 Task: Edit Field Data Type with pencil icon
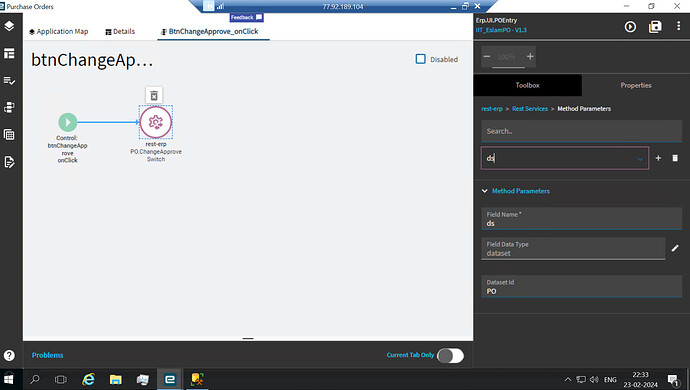[x=675, y=248]
